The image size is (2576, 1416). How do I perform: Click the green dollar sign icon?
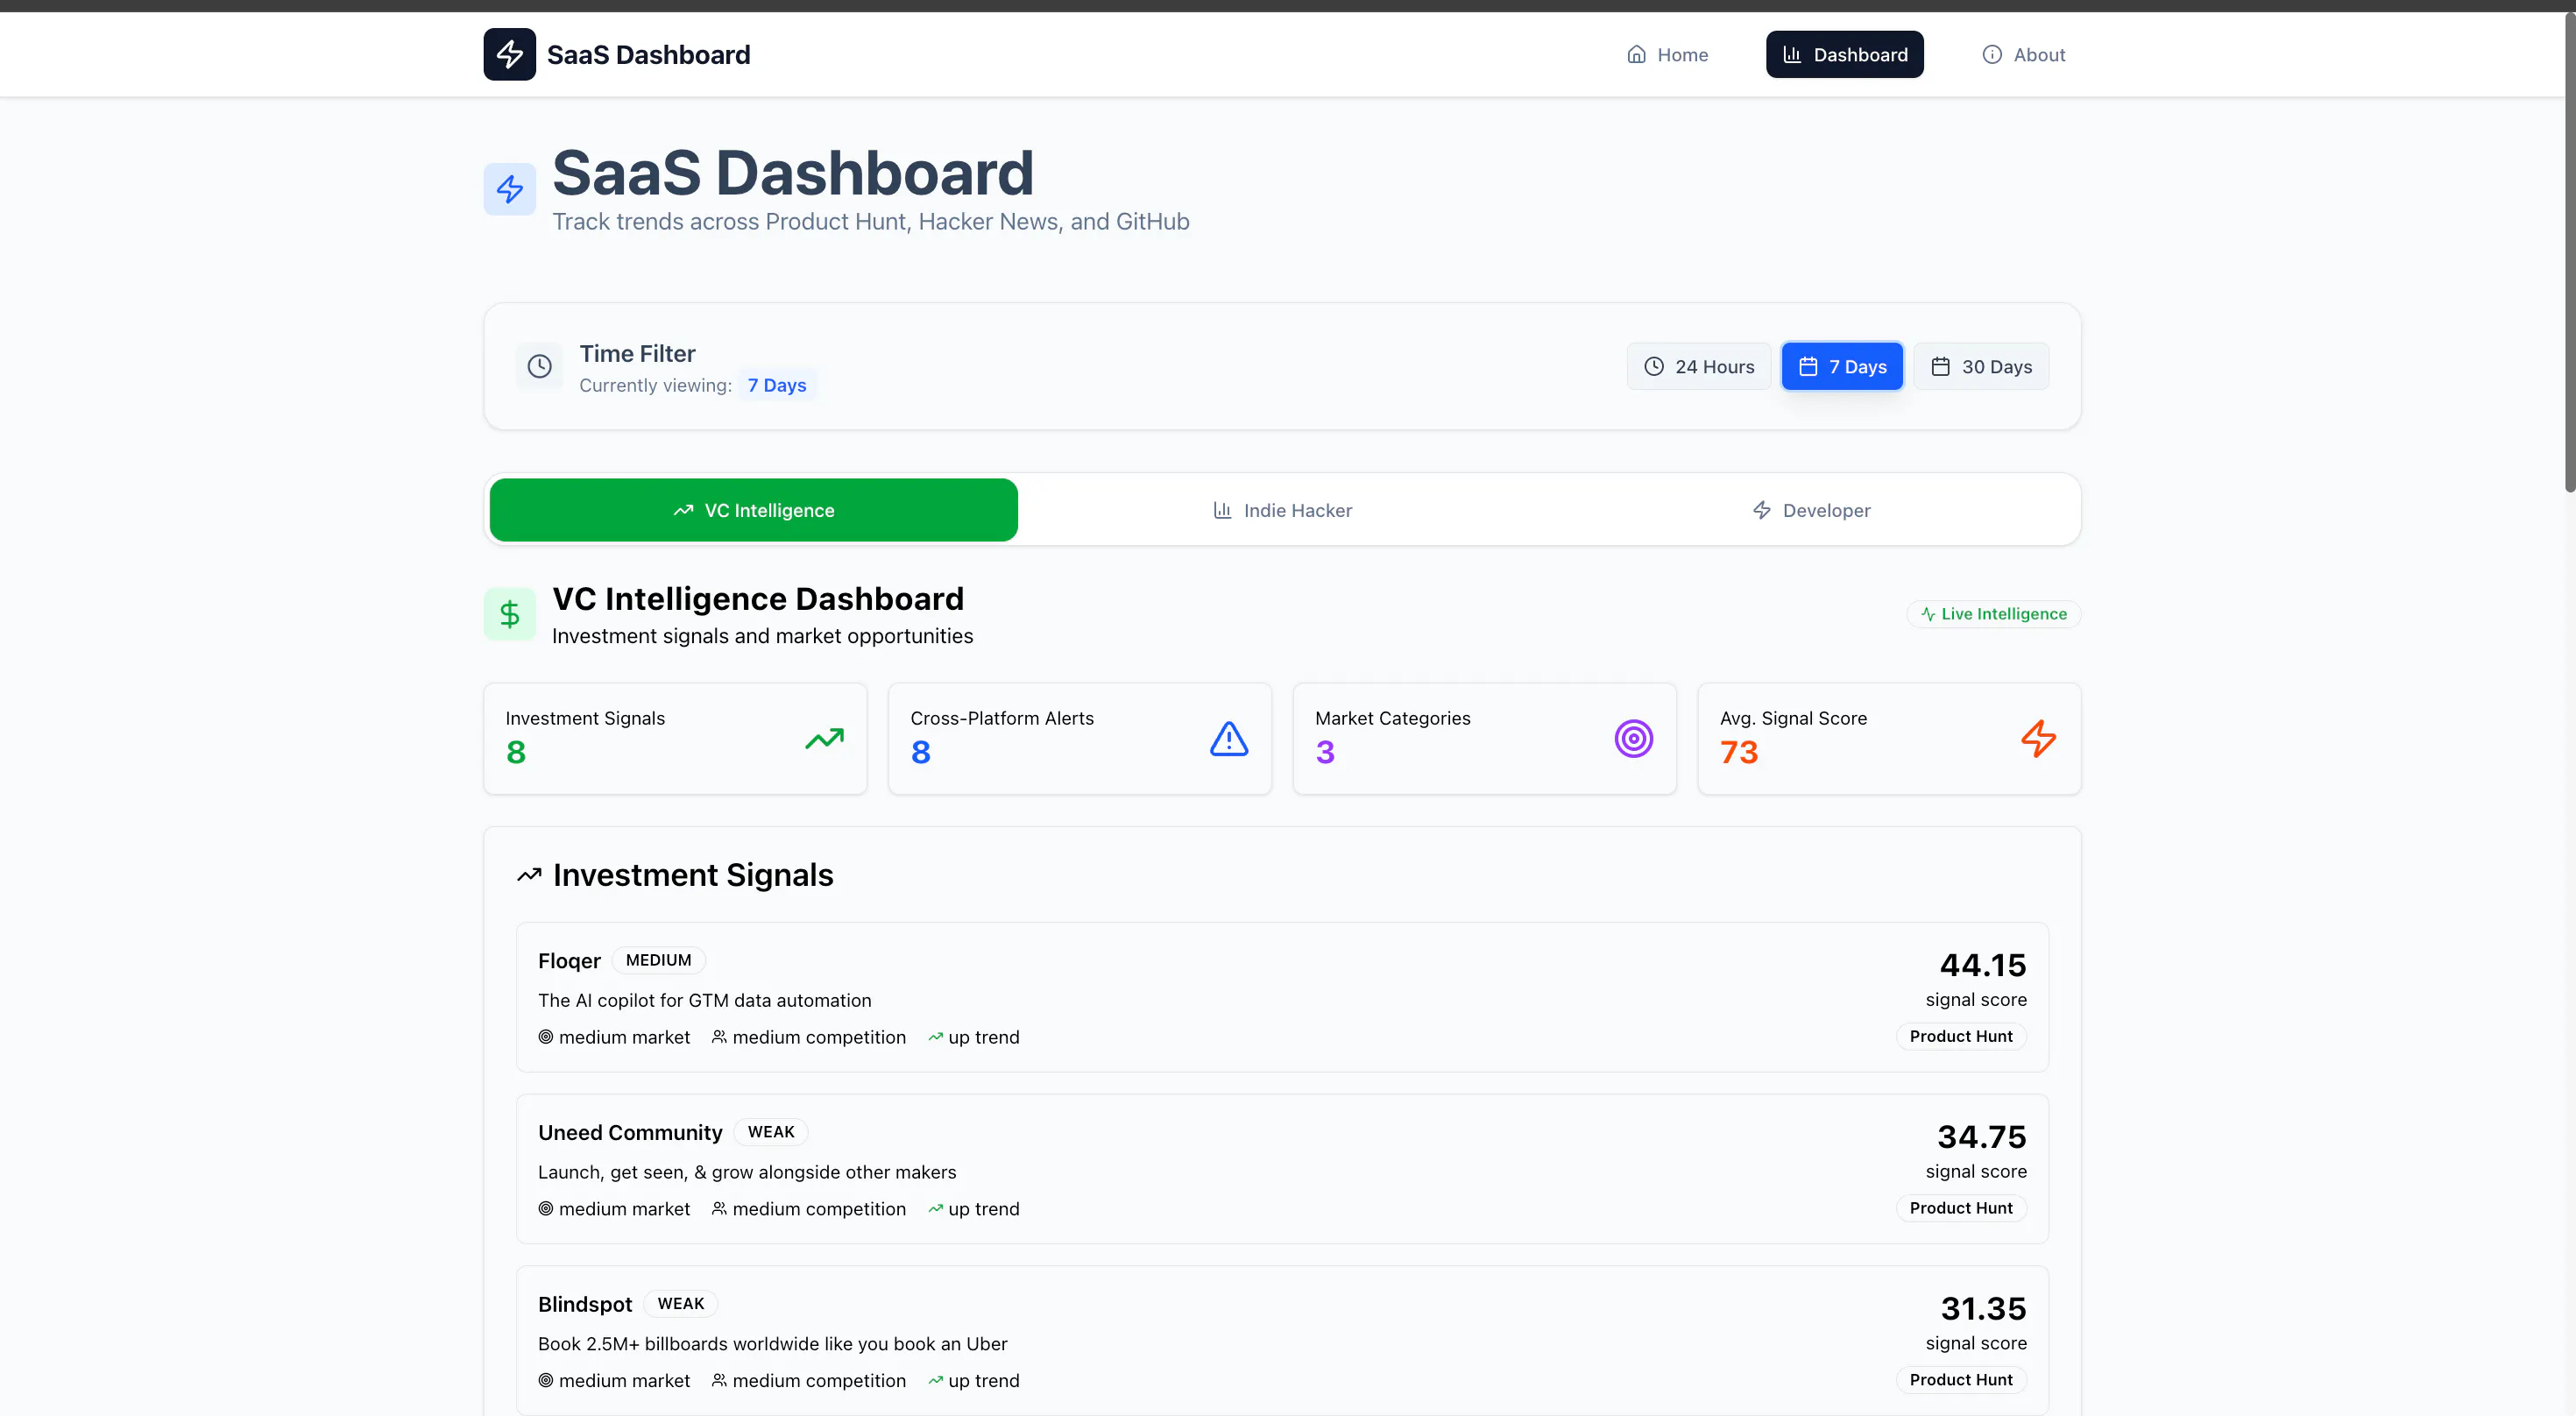tap(509, 613)
